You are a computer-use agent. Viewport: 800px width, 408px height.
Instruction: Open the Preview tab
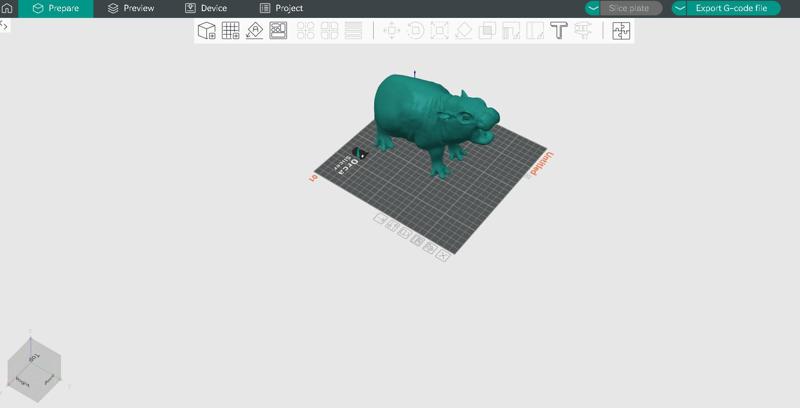(131, 9)
